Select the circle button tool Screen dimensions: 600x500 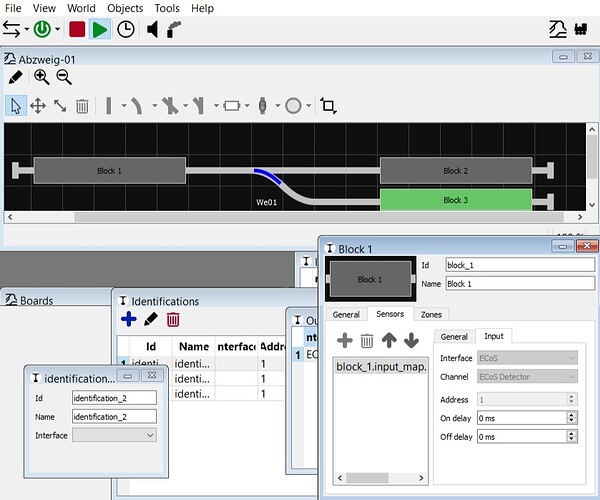(x=293, y=106)
